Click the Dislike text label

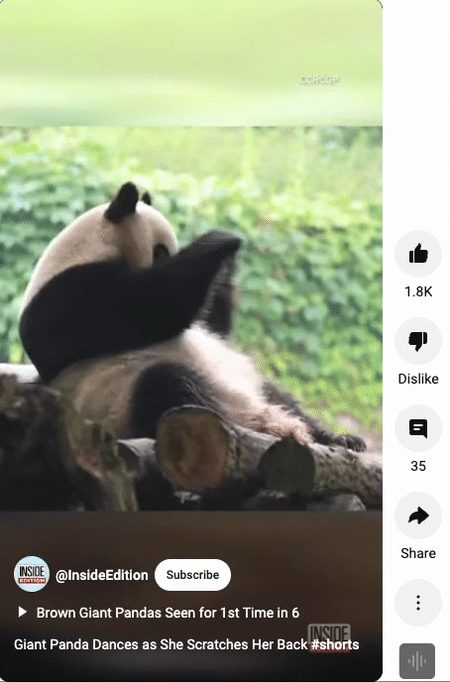[x=418, y=379]
